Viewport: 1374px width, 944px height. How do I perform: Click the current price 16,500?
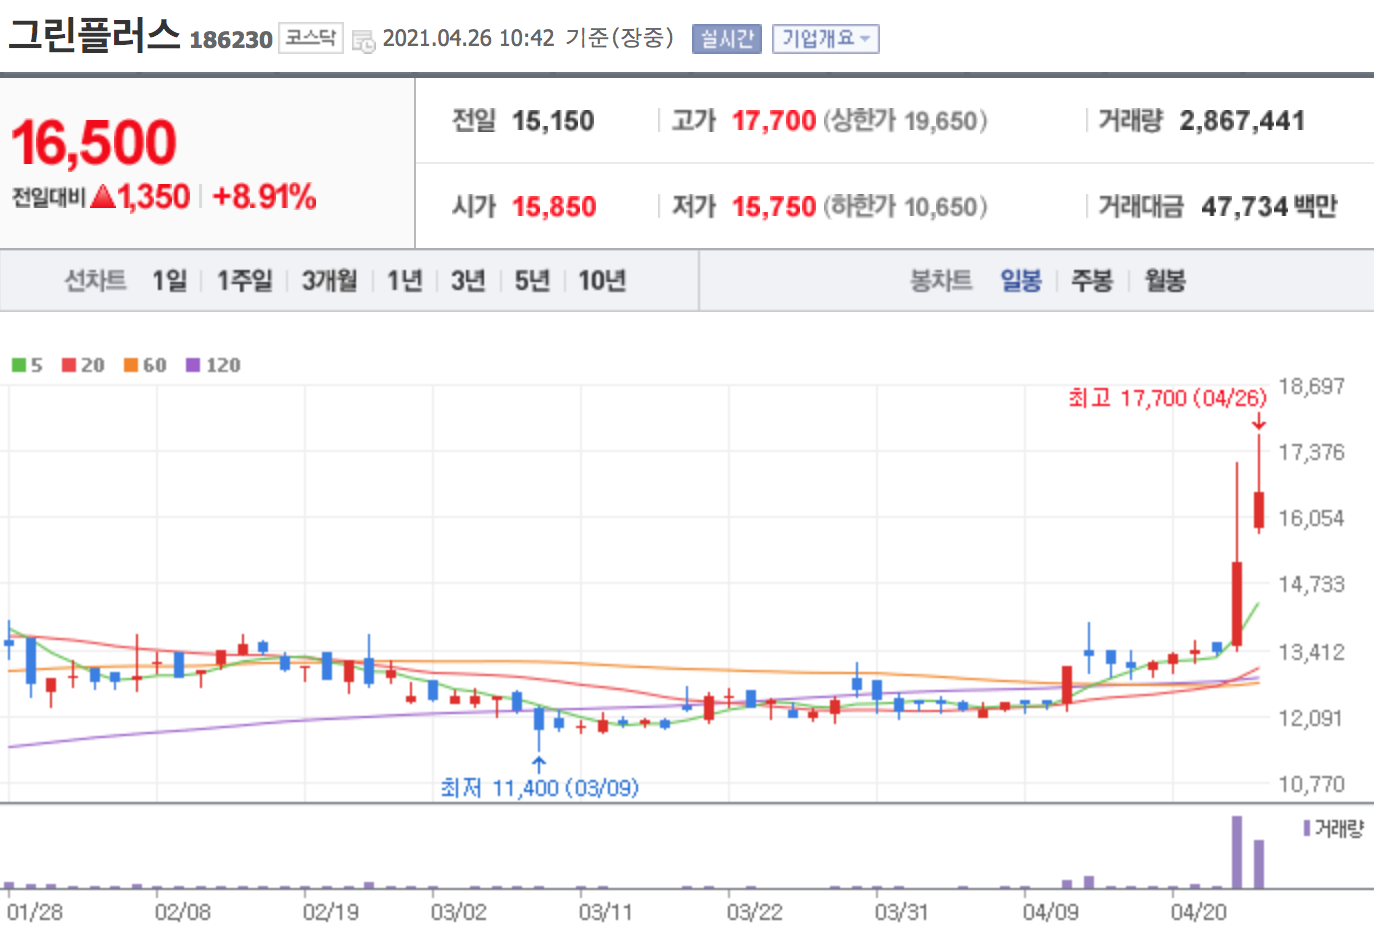(x=94, y=142)
